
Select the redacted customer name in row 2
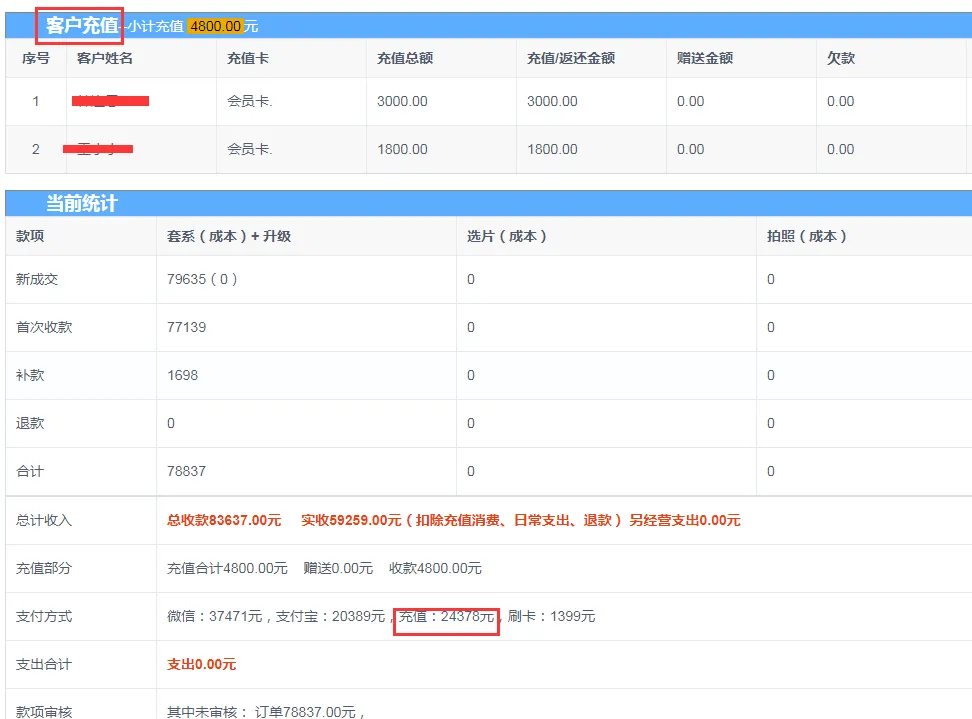click(x=99, y=149)
